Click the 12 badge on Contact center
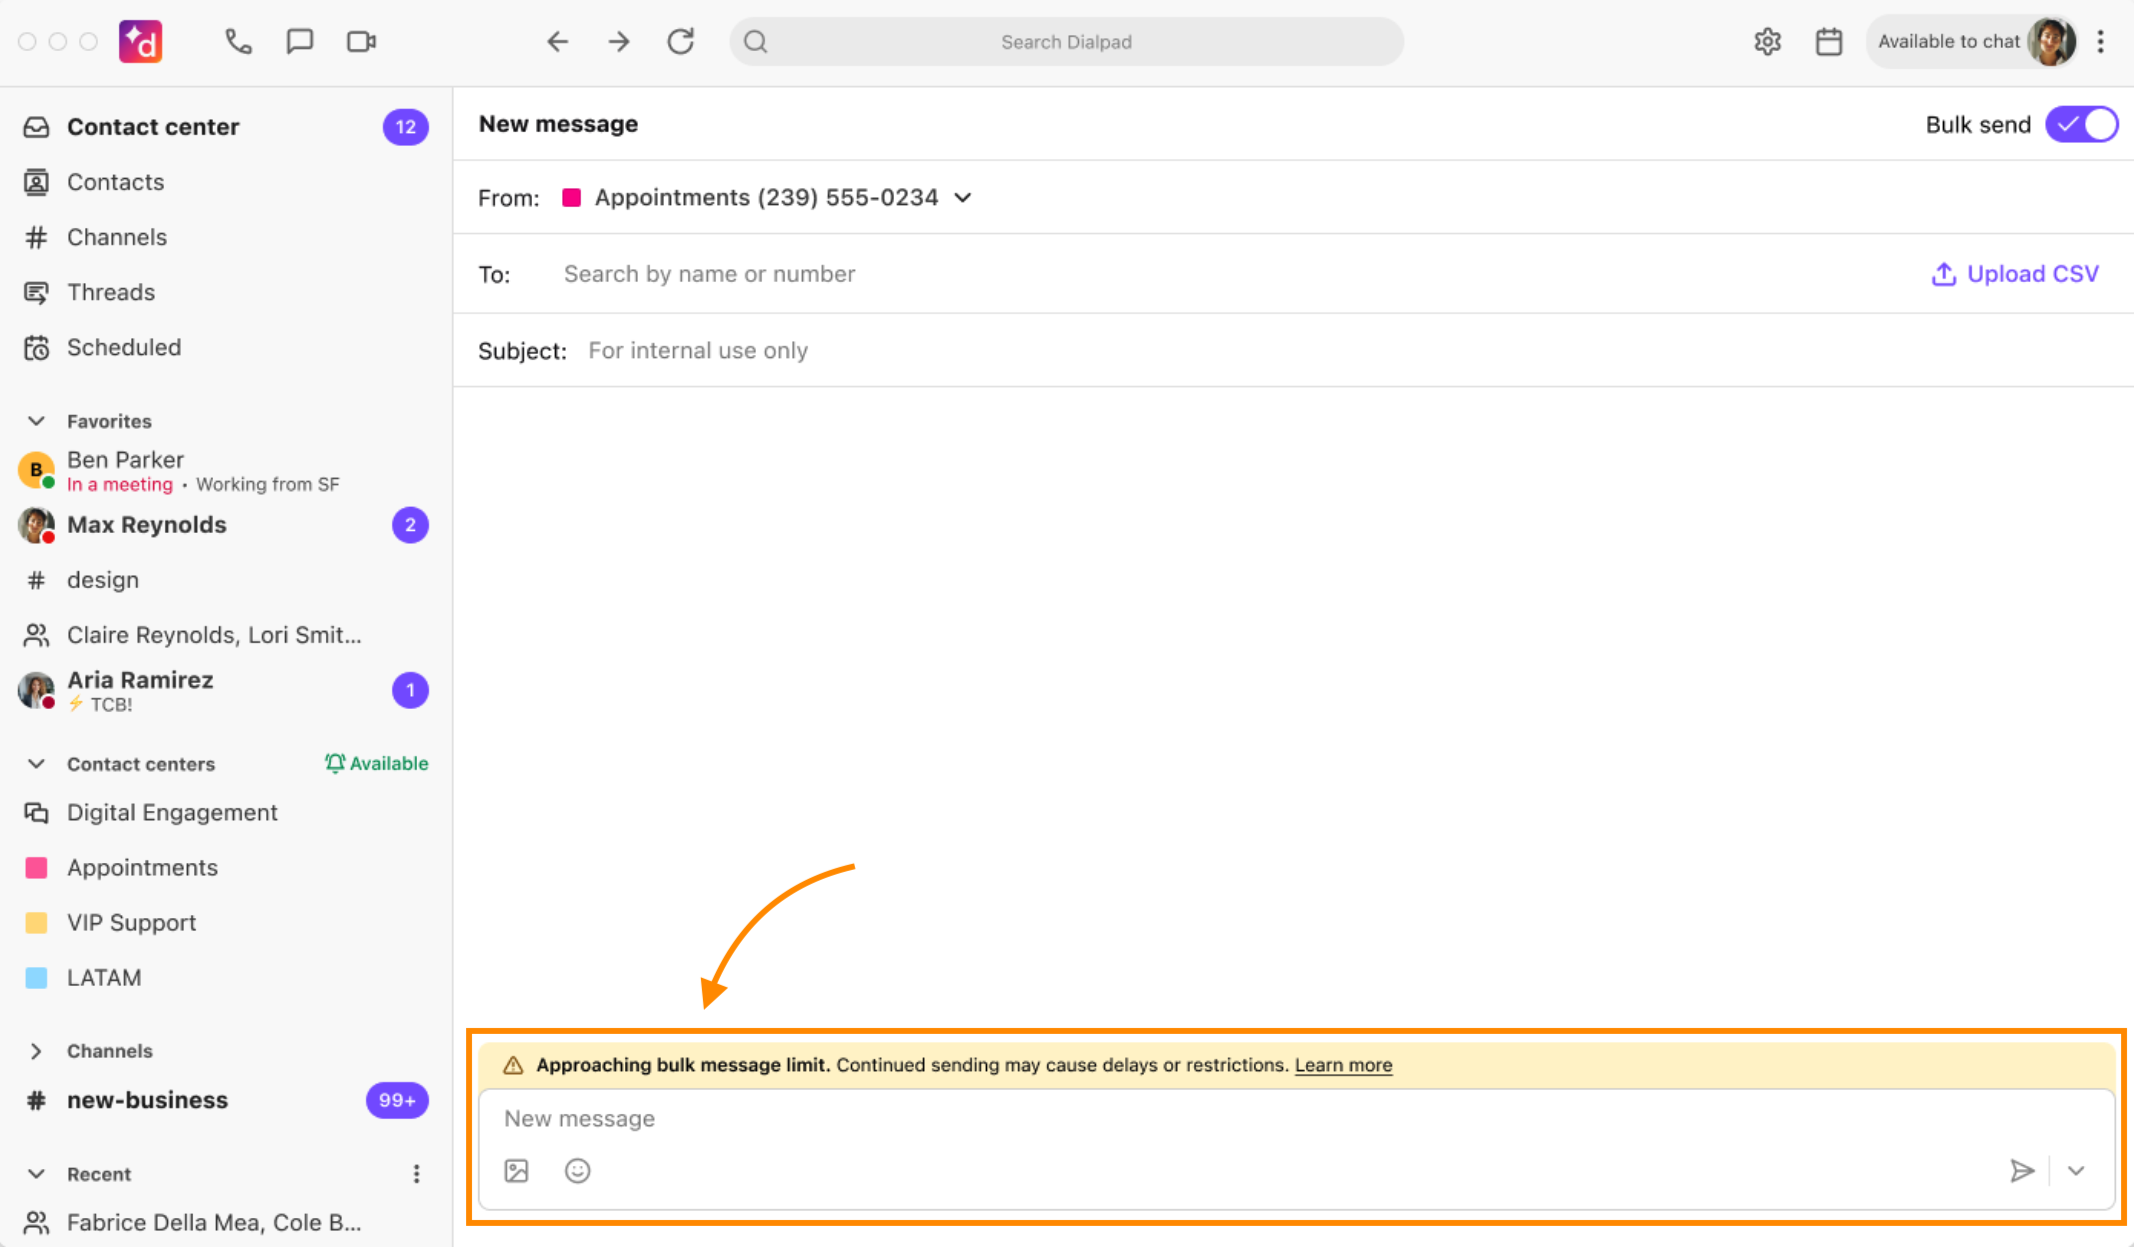Viewport: 2134px width, 1247px height. 405,127
